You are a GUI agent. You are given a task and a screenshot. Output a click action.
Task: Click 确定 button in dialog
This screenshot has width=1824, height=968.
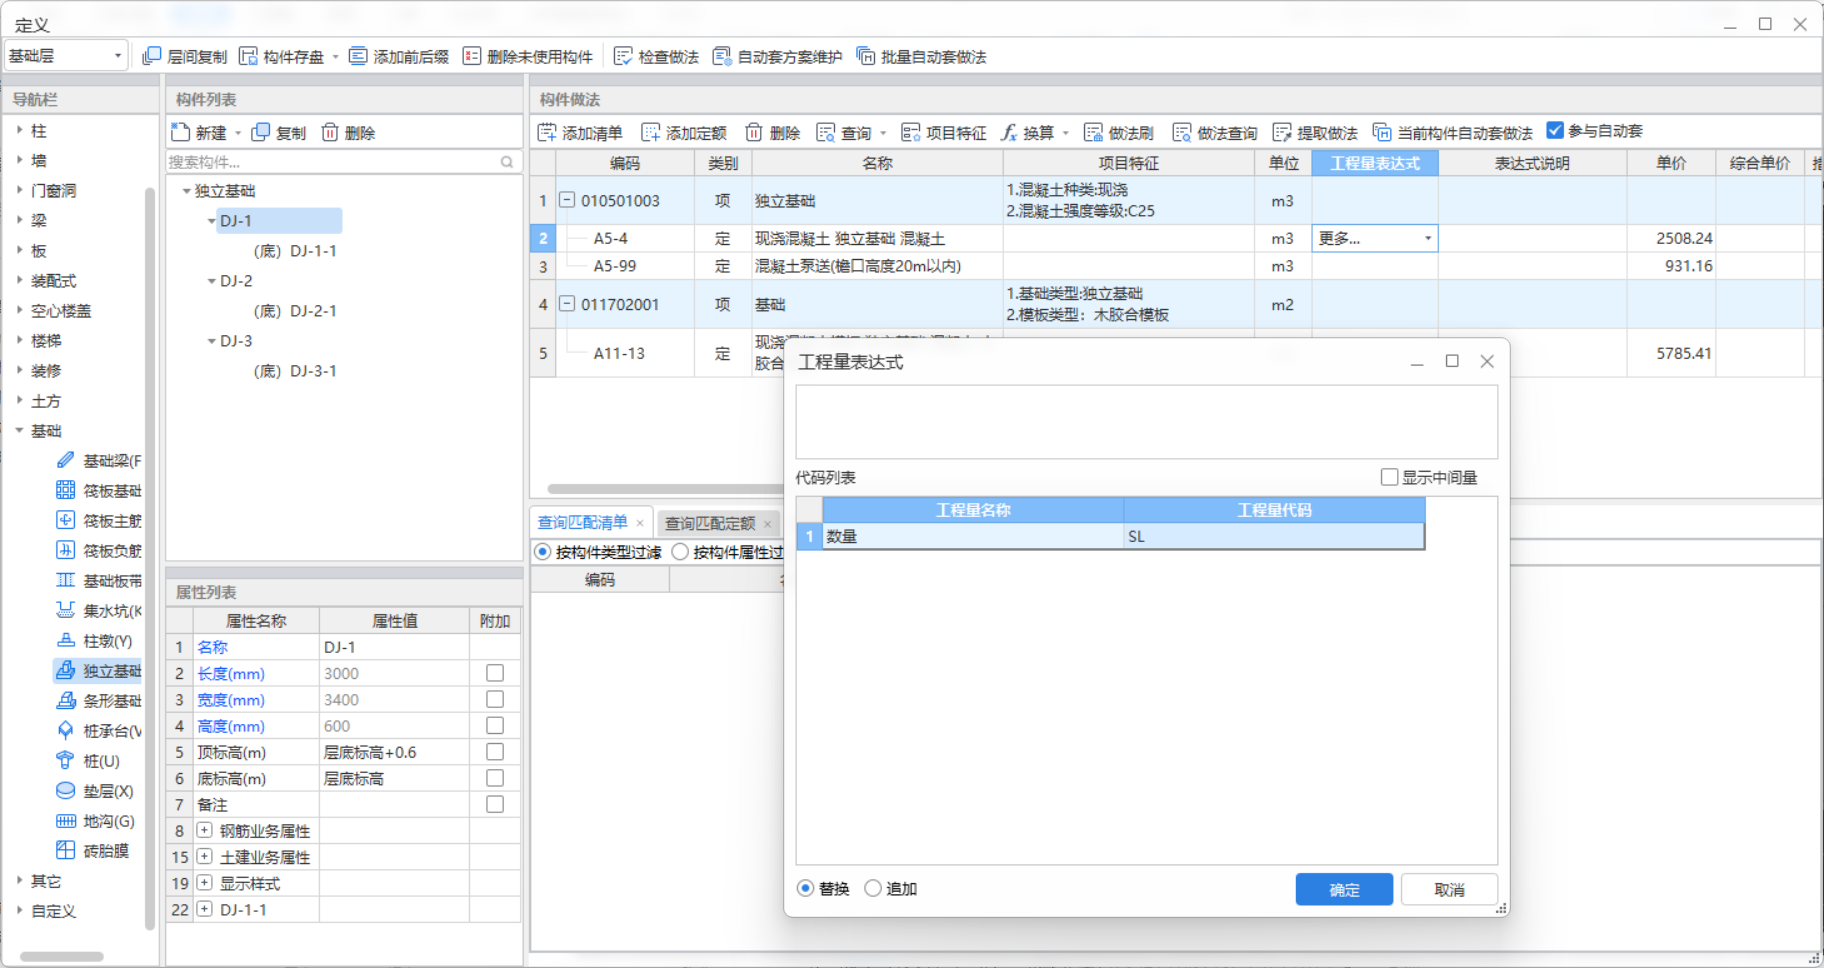click(1344, 889)
